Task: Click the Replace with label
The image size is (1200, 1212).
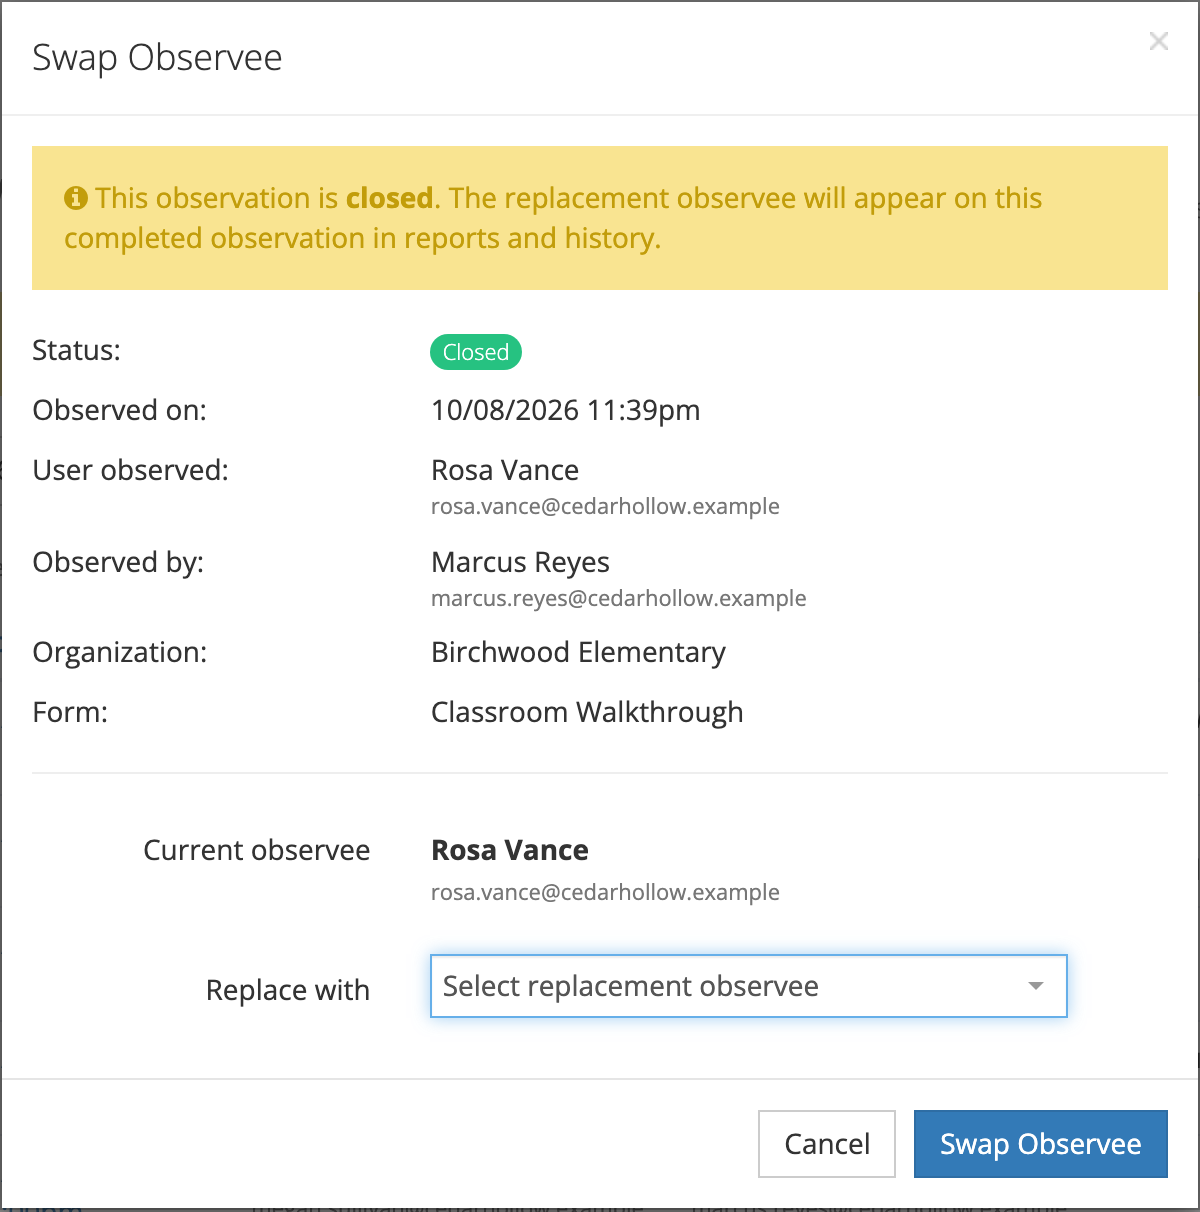Action: point(288,990)
